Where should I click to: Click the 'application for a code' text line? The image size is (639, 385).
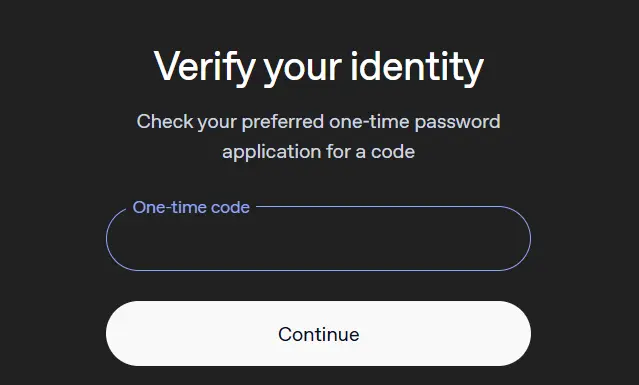click(318, 152)
